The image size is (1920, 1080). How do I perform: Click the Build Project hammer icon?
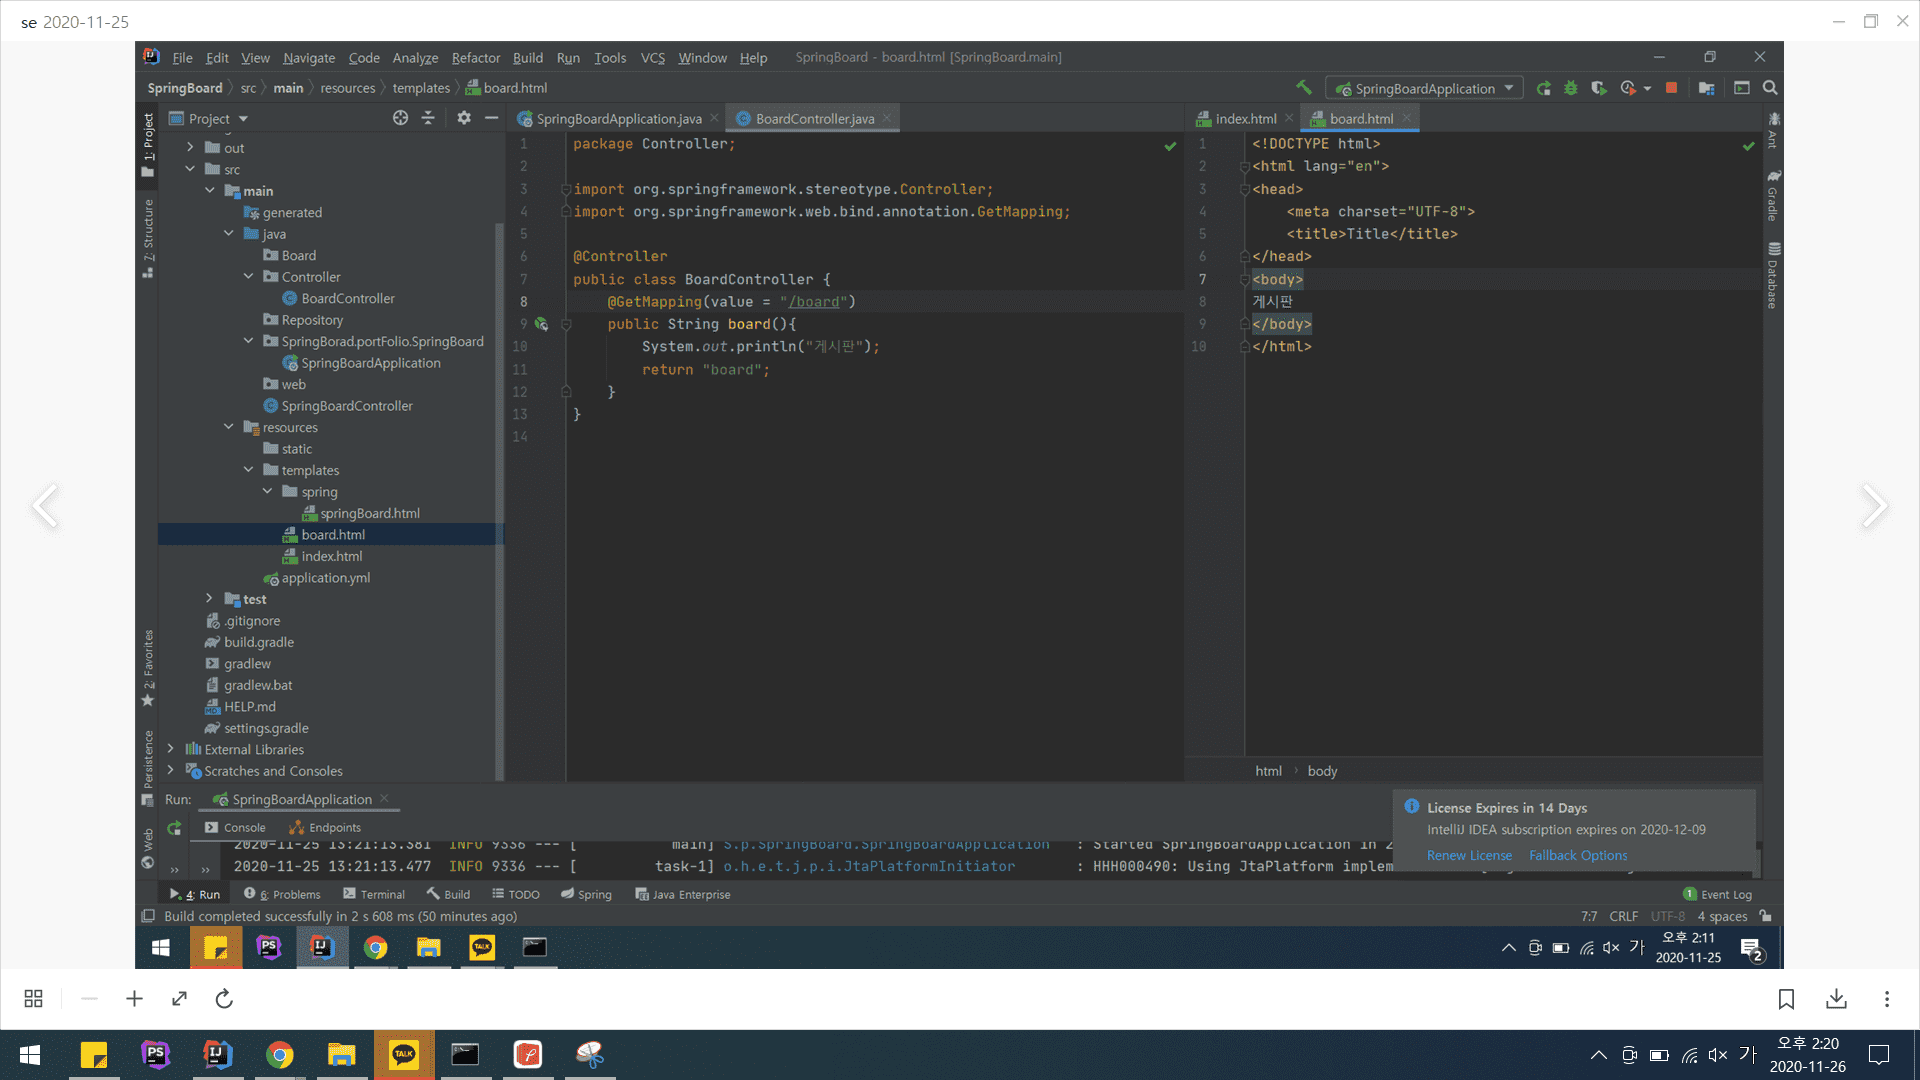(1303, 88)
